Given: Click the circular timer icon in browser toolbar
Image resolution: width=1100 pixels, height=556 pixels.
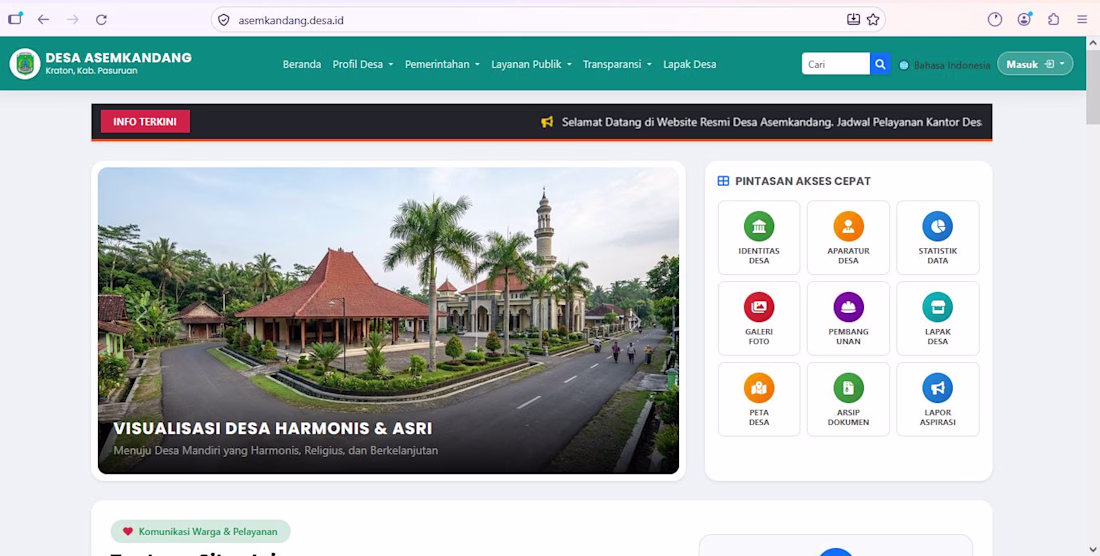Looking at the screenshot, I should click(995, 20).
